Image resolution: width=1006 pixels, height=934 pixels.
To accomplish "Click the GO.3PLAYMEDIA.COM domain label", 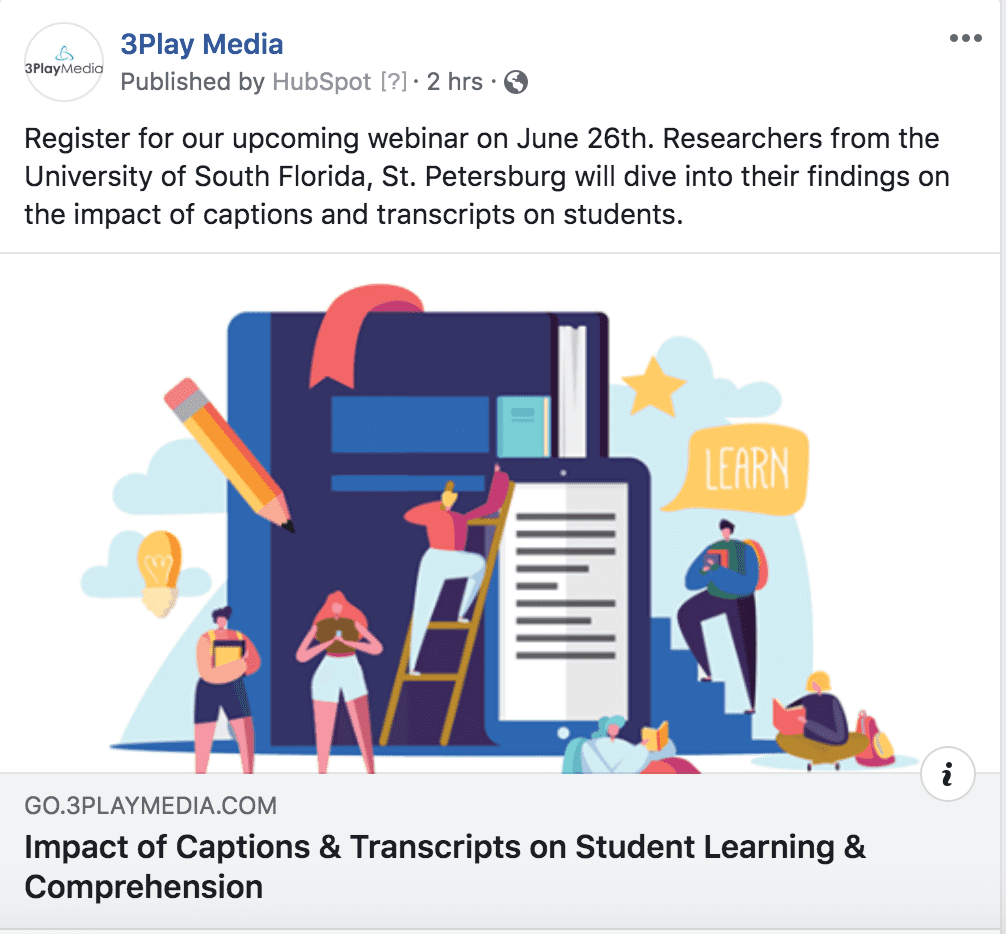I will (x=151, y=806).
